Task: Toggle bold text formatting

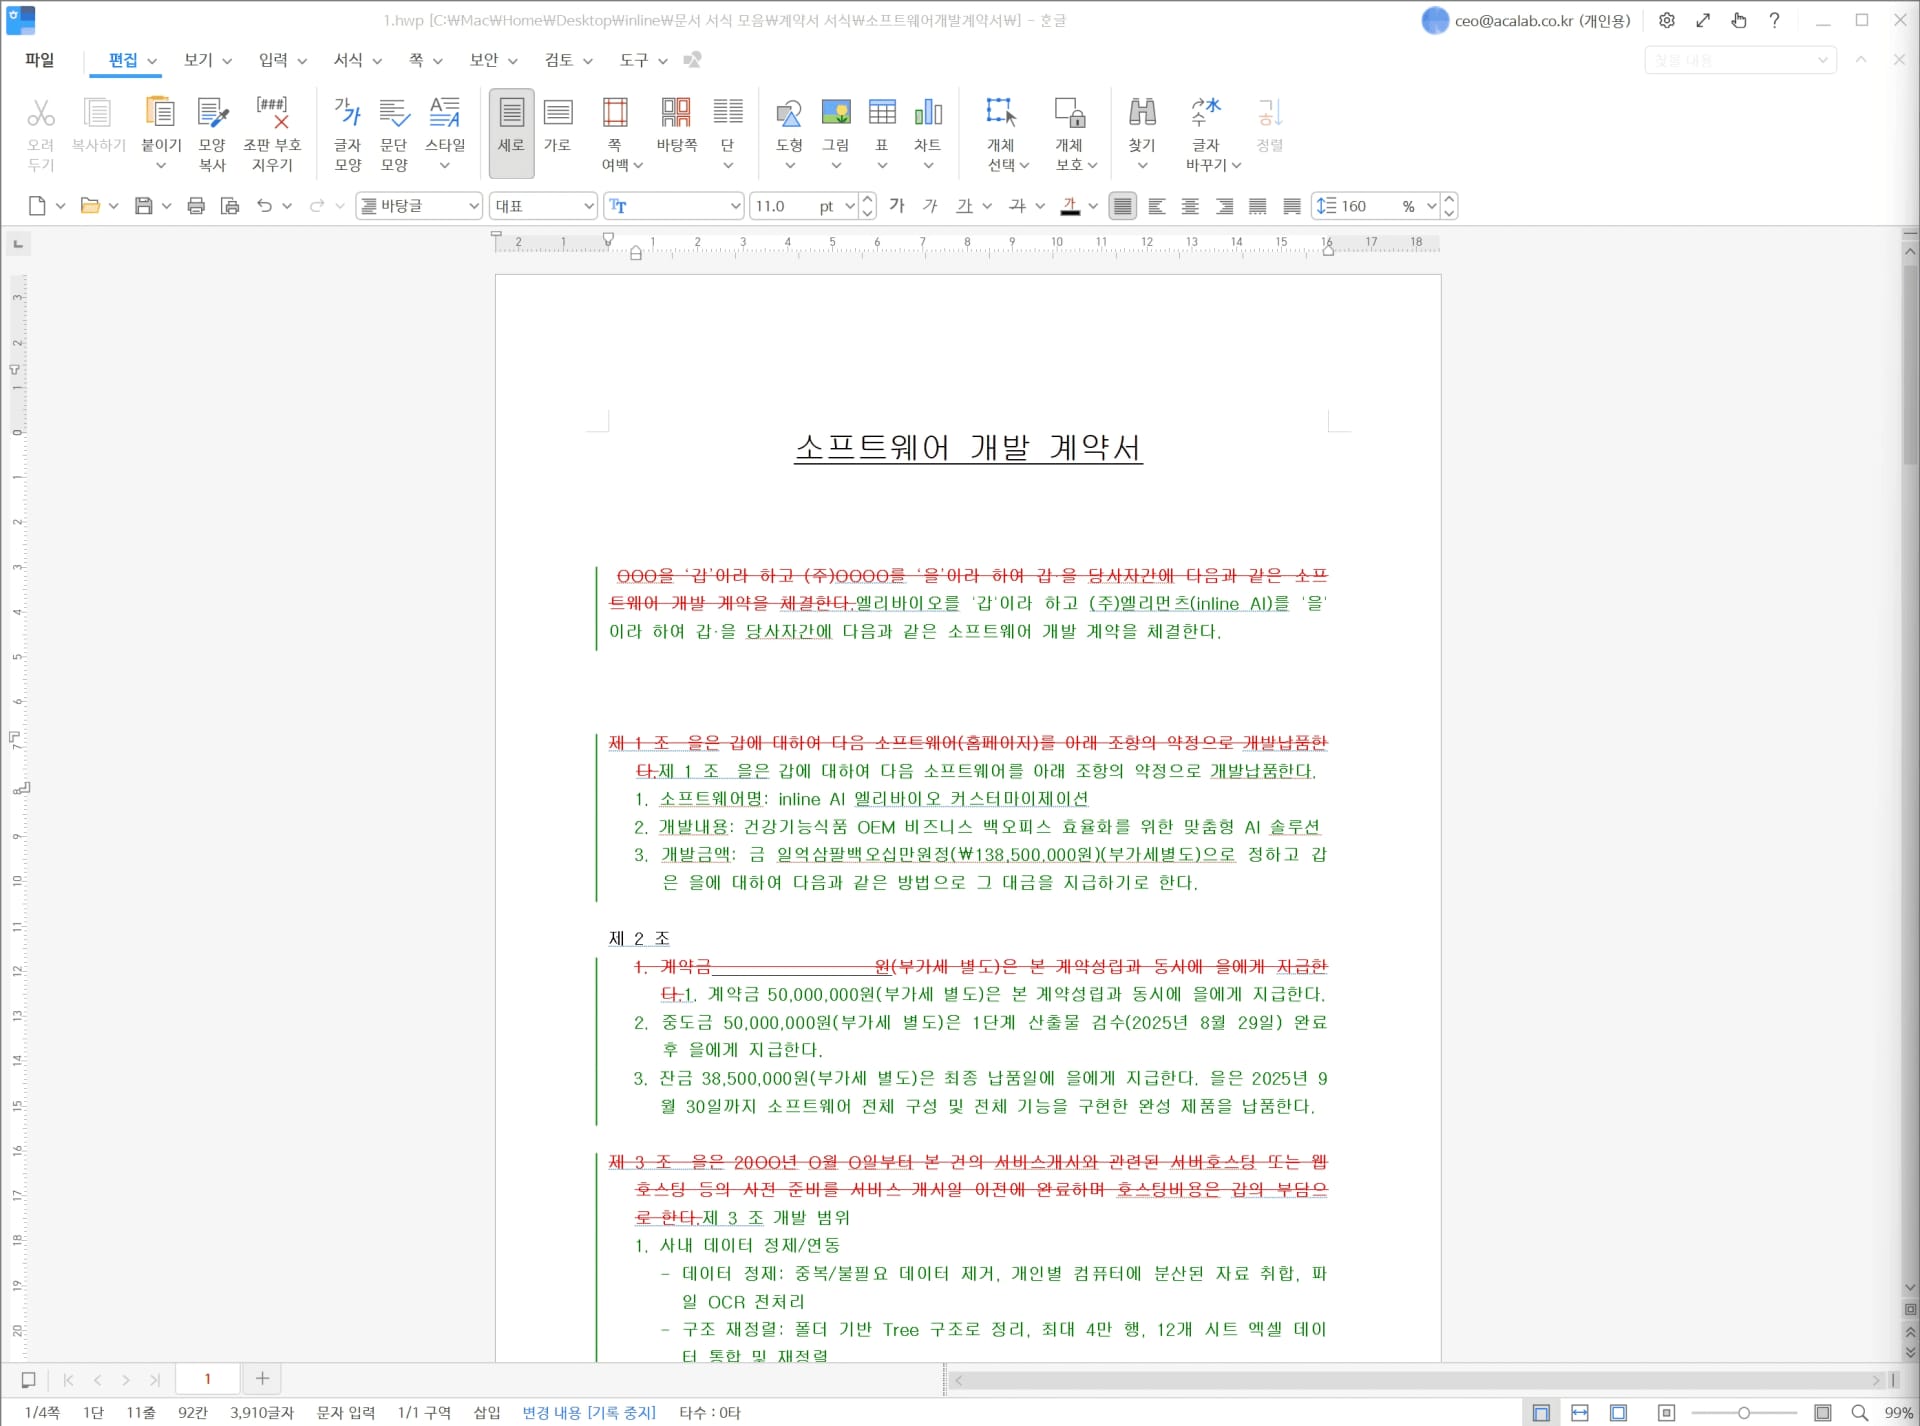Action: [x=895, y=206]
